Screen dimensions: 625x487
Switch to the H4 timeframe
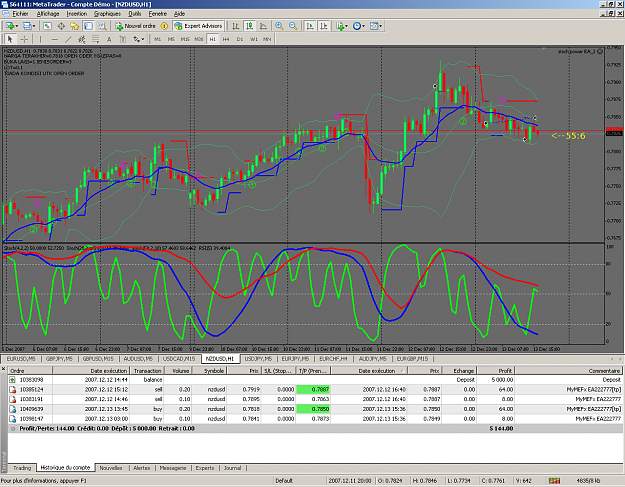pyautogui.click(x=226, y=39)
